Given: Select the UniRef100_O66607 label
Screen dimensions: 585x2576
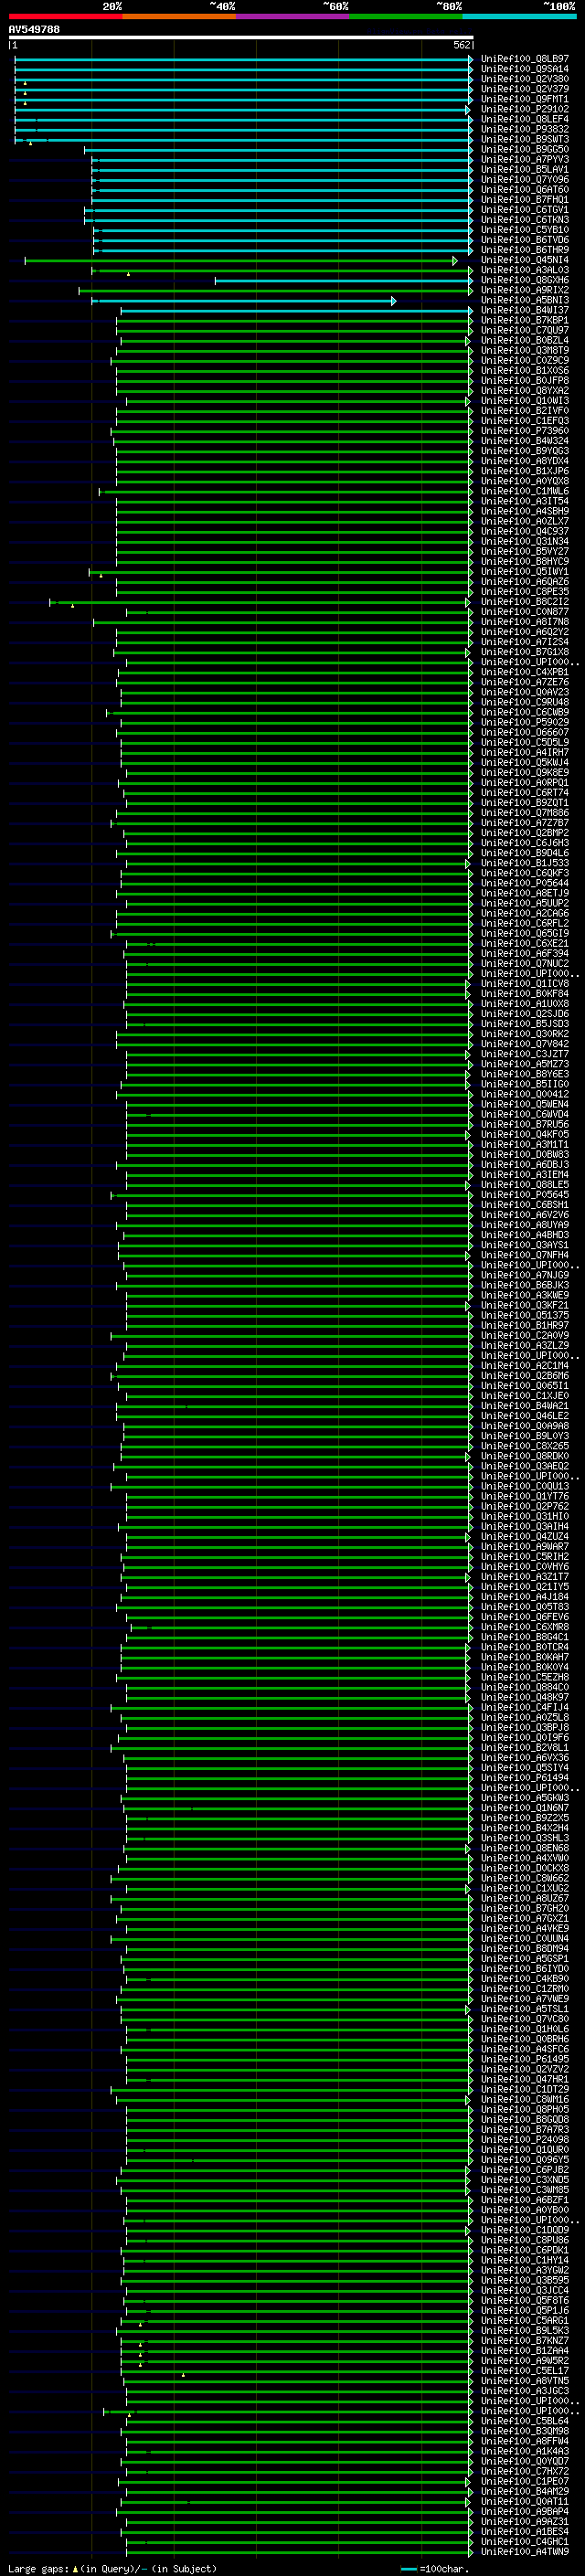Looking at the screenshot, I should click(524, 732).
